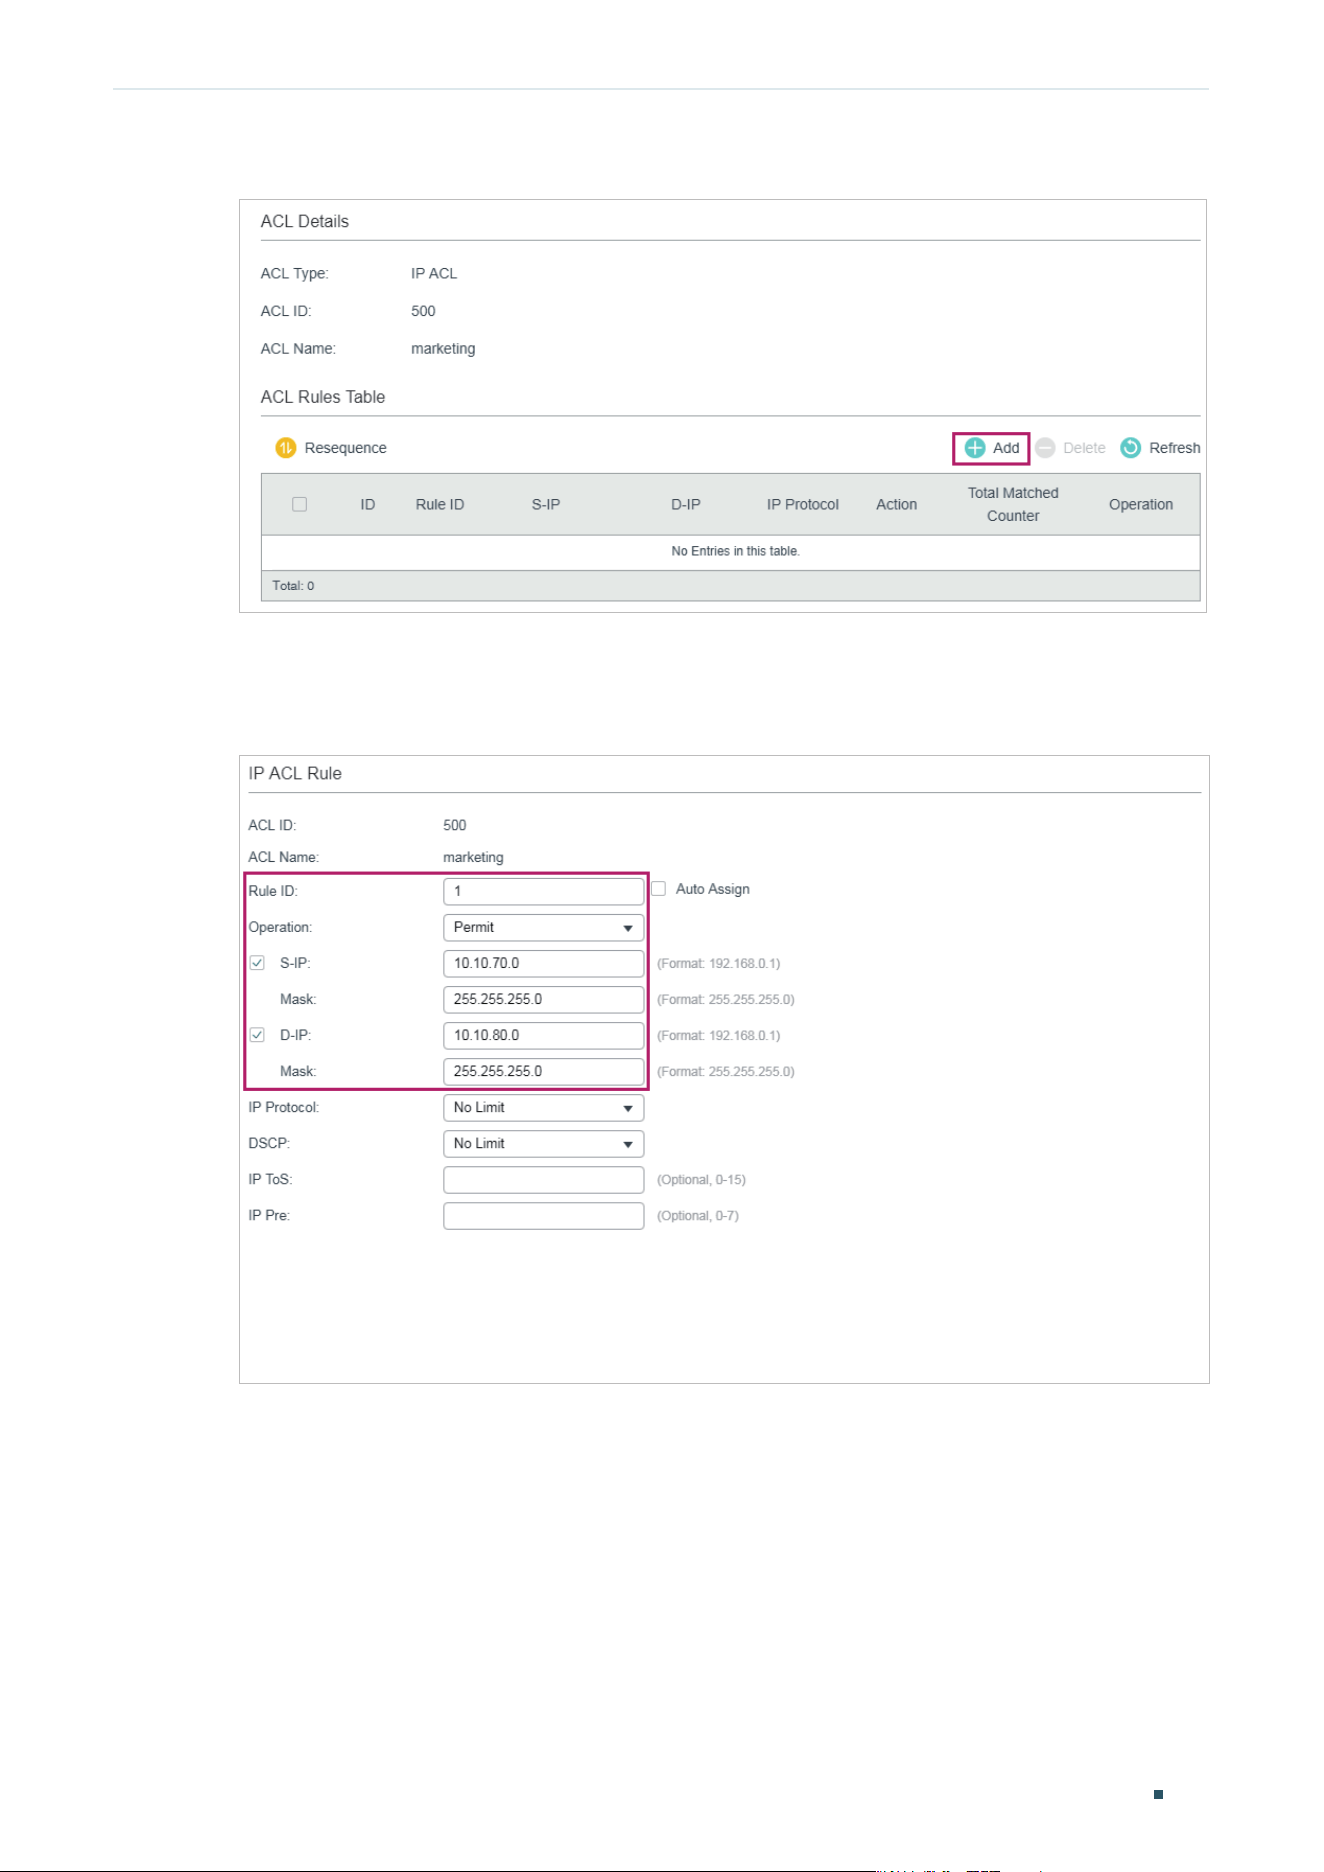This screenshot has width=1324, height=1872.
Task: Click the ACL Name value 'marketing' in ACL Details
Action: tap(443, 349)
